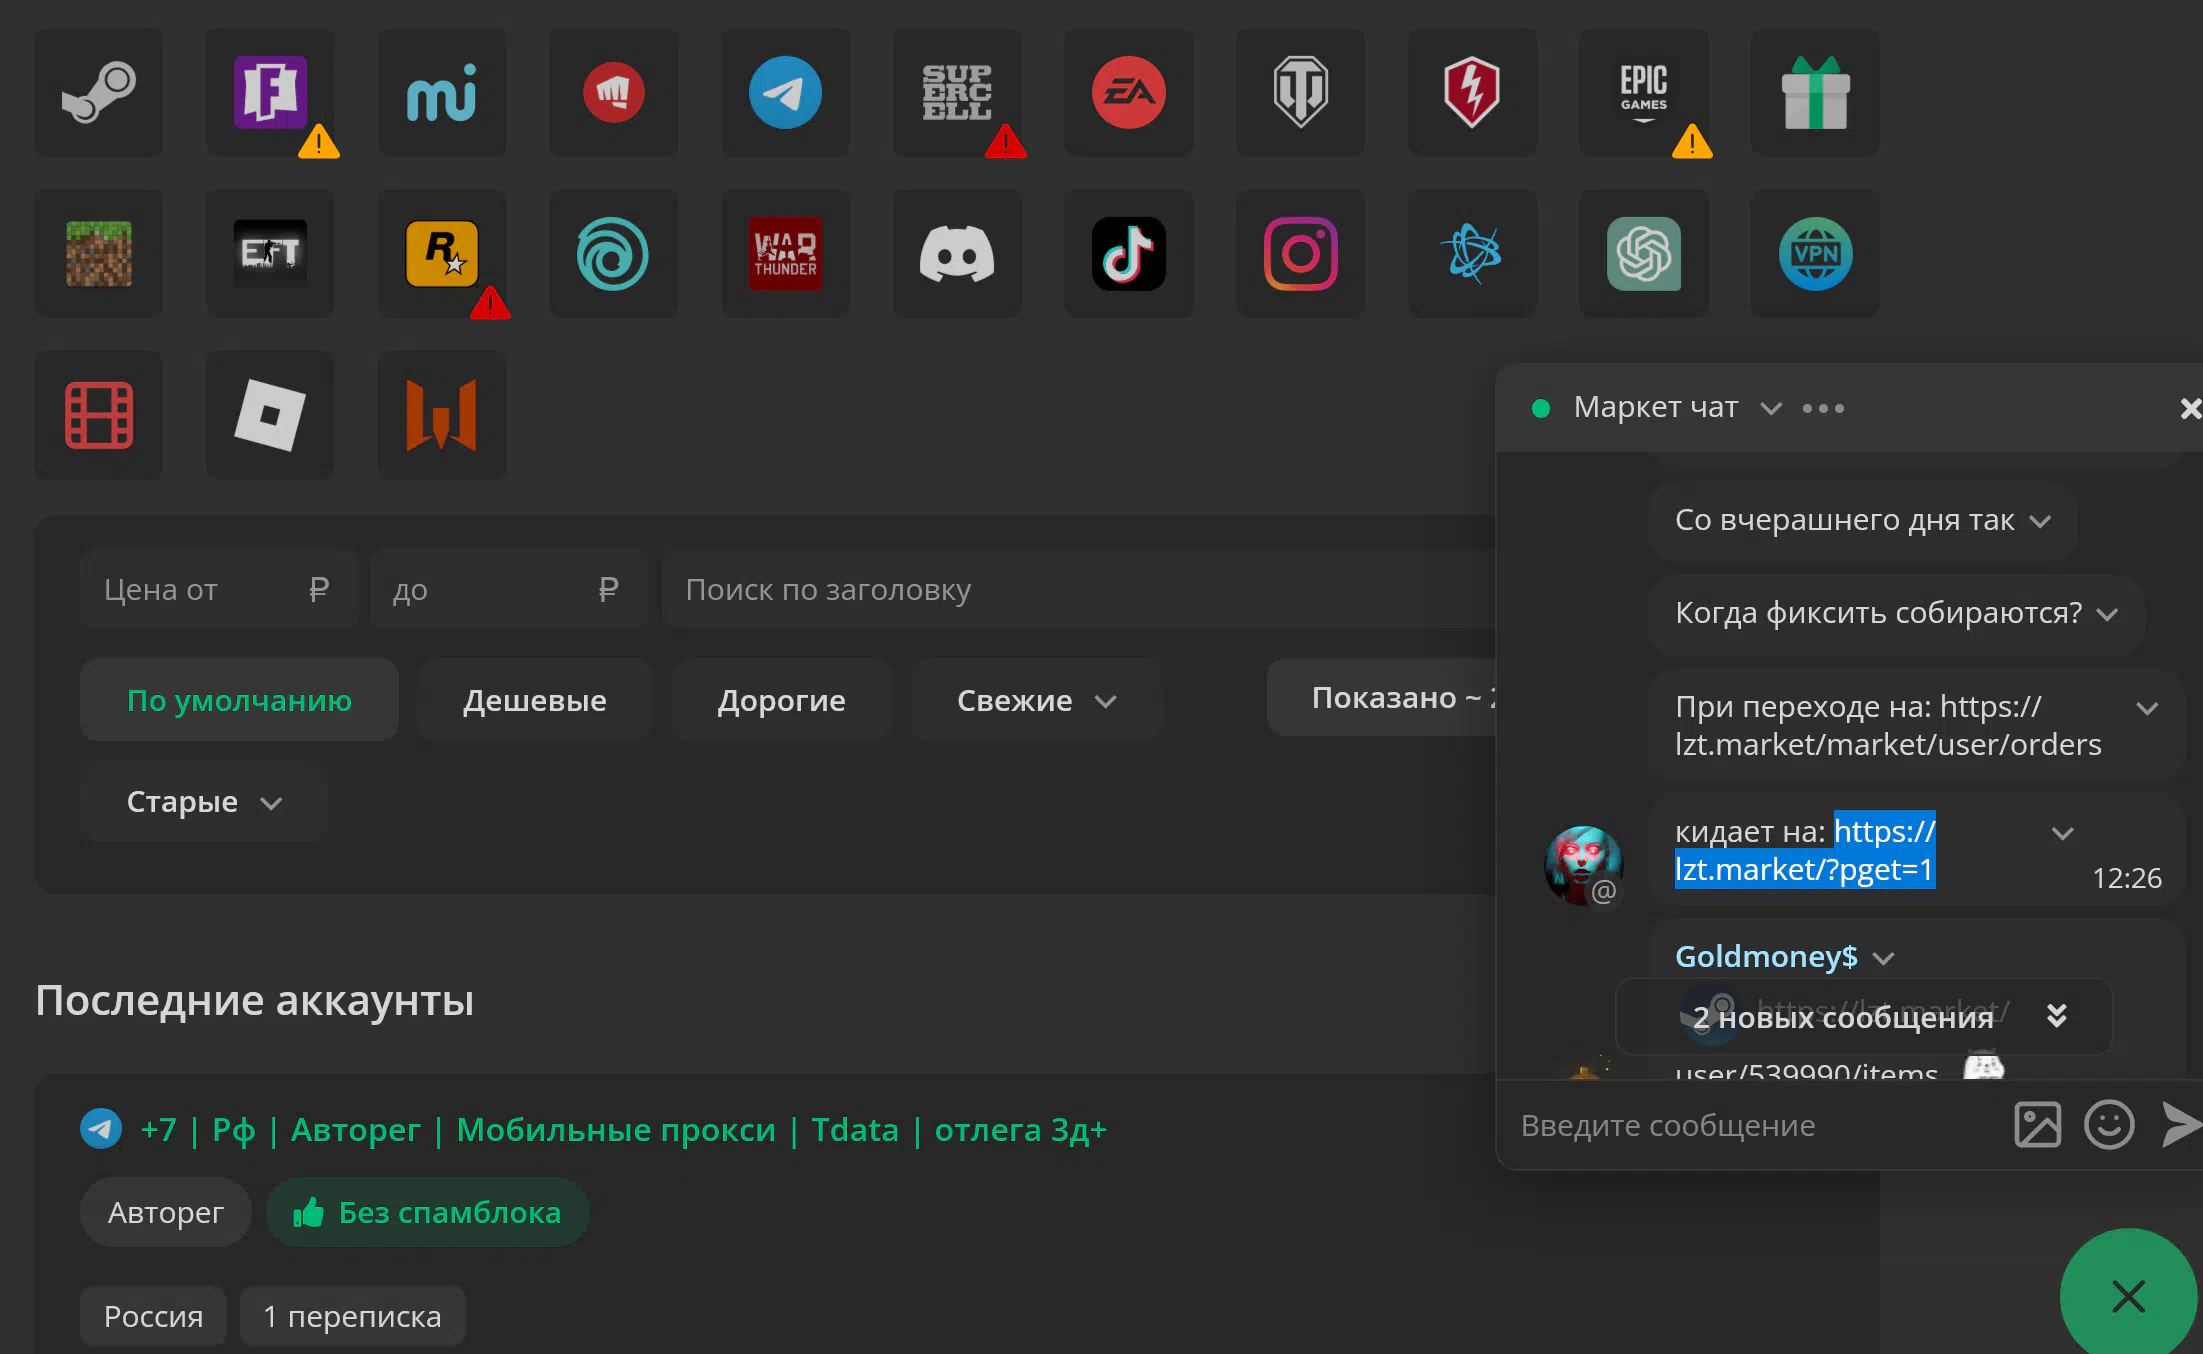Click the Авторег tag
Screen dimensions: 2203x1354
pos(166,1212)
